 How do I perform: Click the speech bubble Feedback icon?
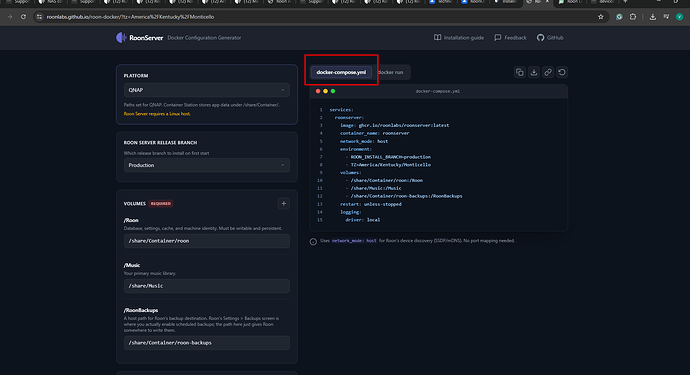coord(498,37)
